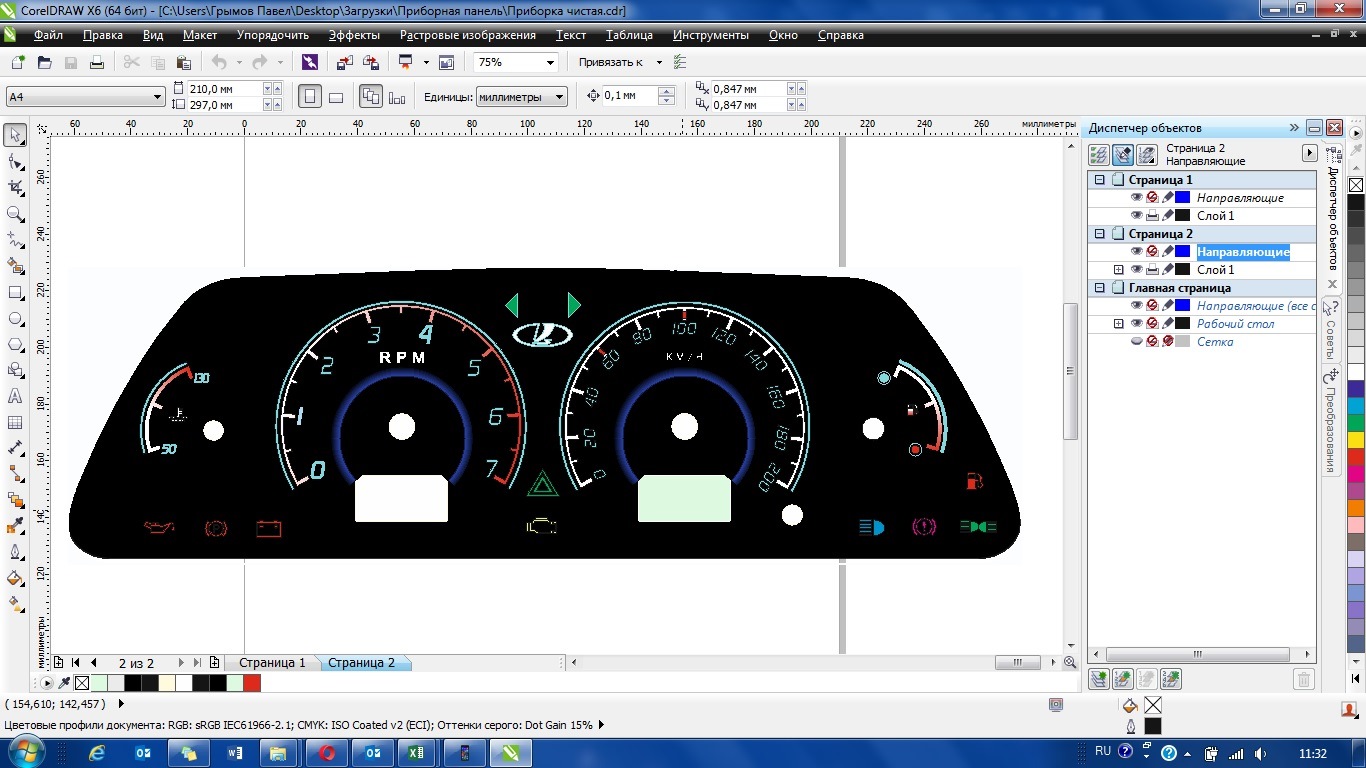This screenshot has height=768, width=1366.
Task: Select the Outline Pen tool
Action: pyautogui.click(x=15, y=552)
